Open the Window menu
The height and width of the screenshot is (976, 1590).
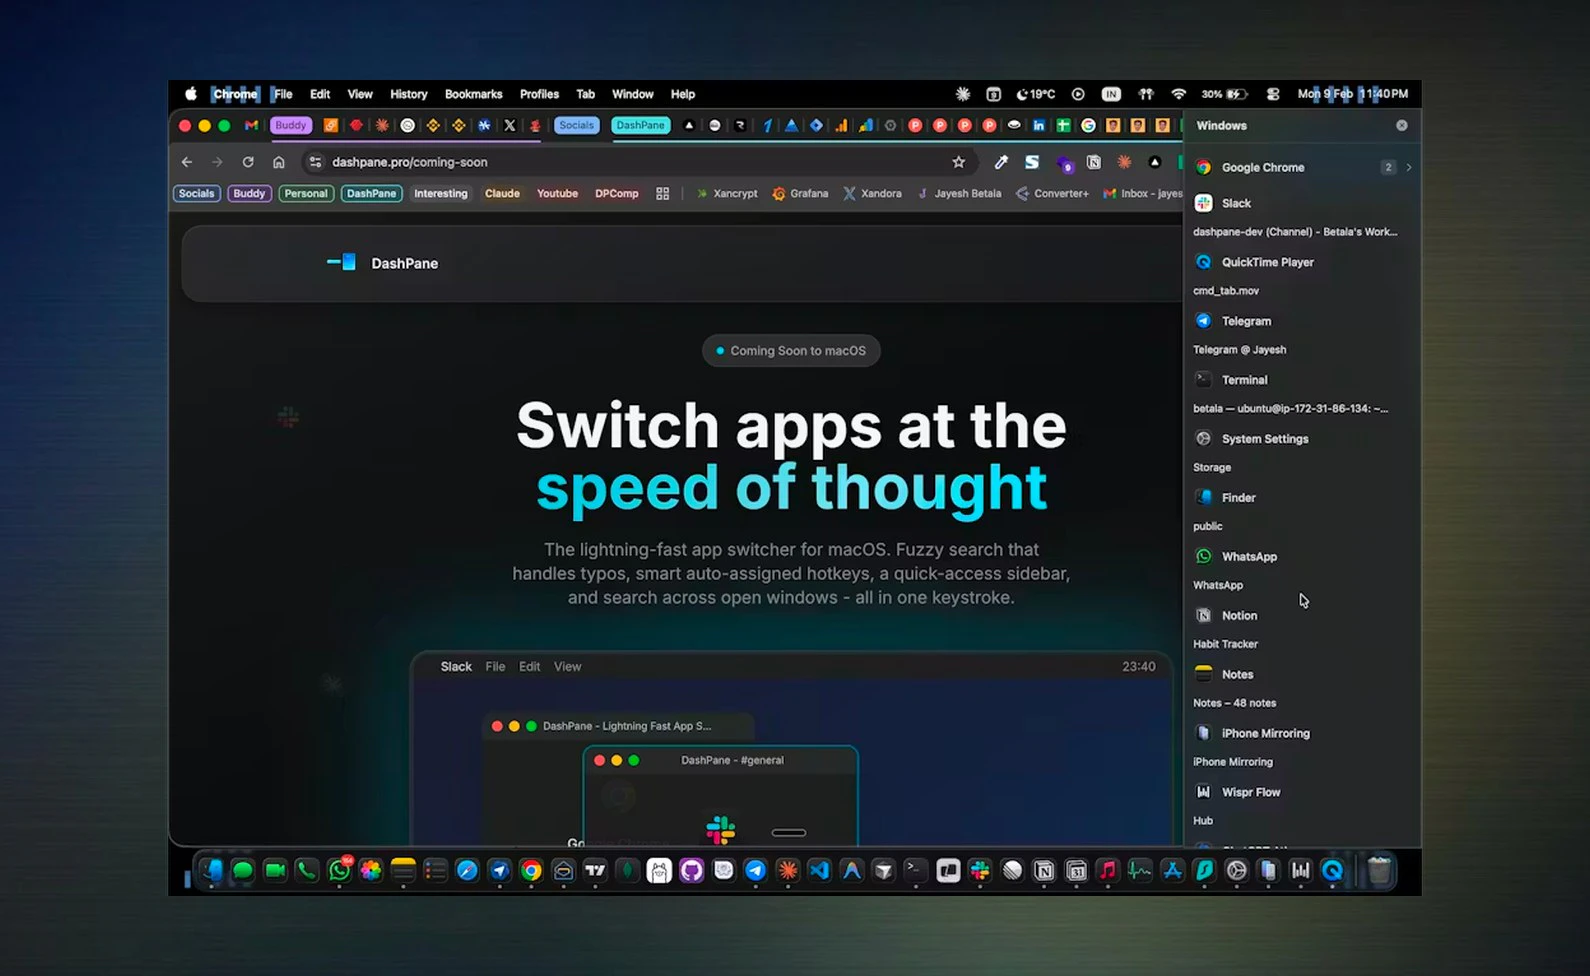point(633,94)
